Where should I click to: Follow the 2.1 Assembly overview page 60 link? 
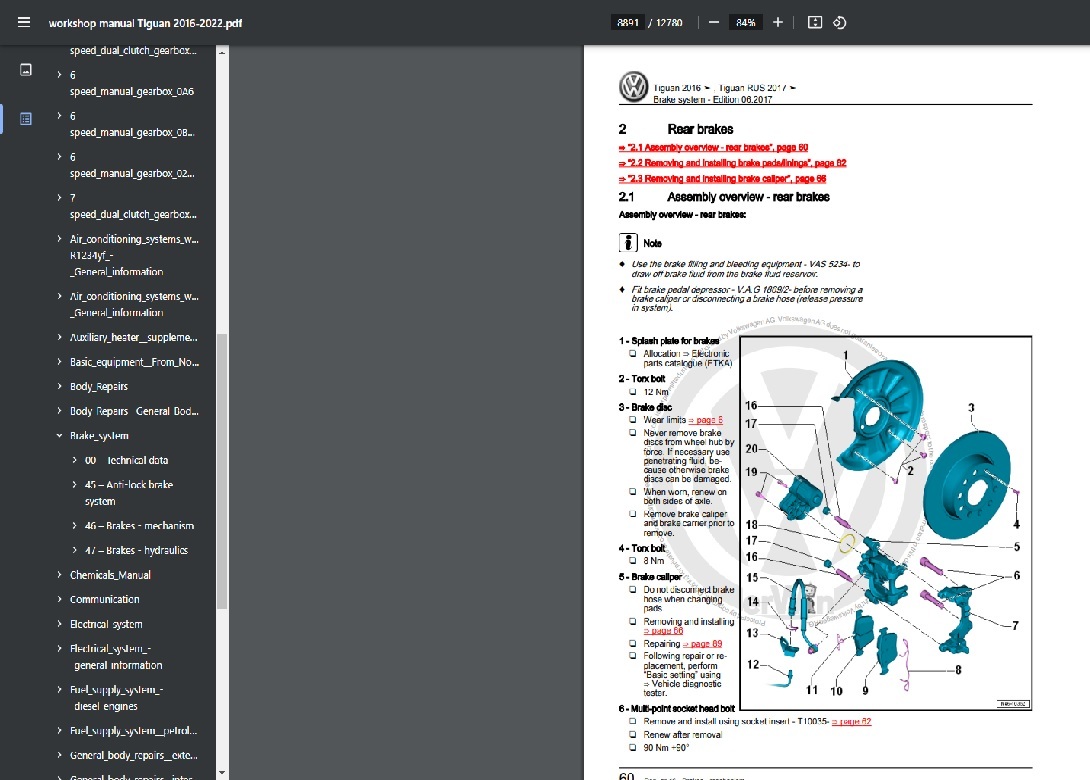pos(713,147)
